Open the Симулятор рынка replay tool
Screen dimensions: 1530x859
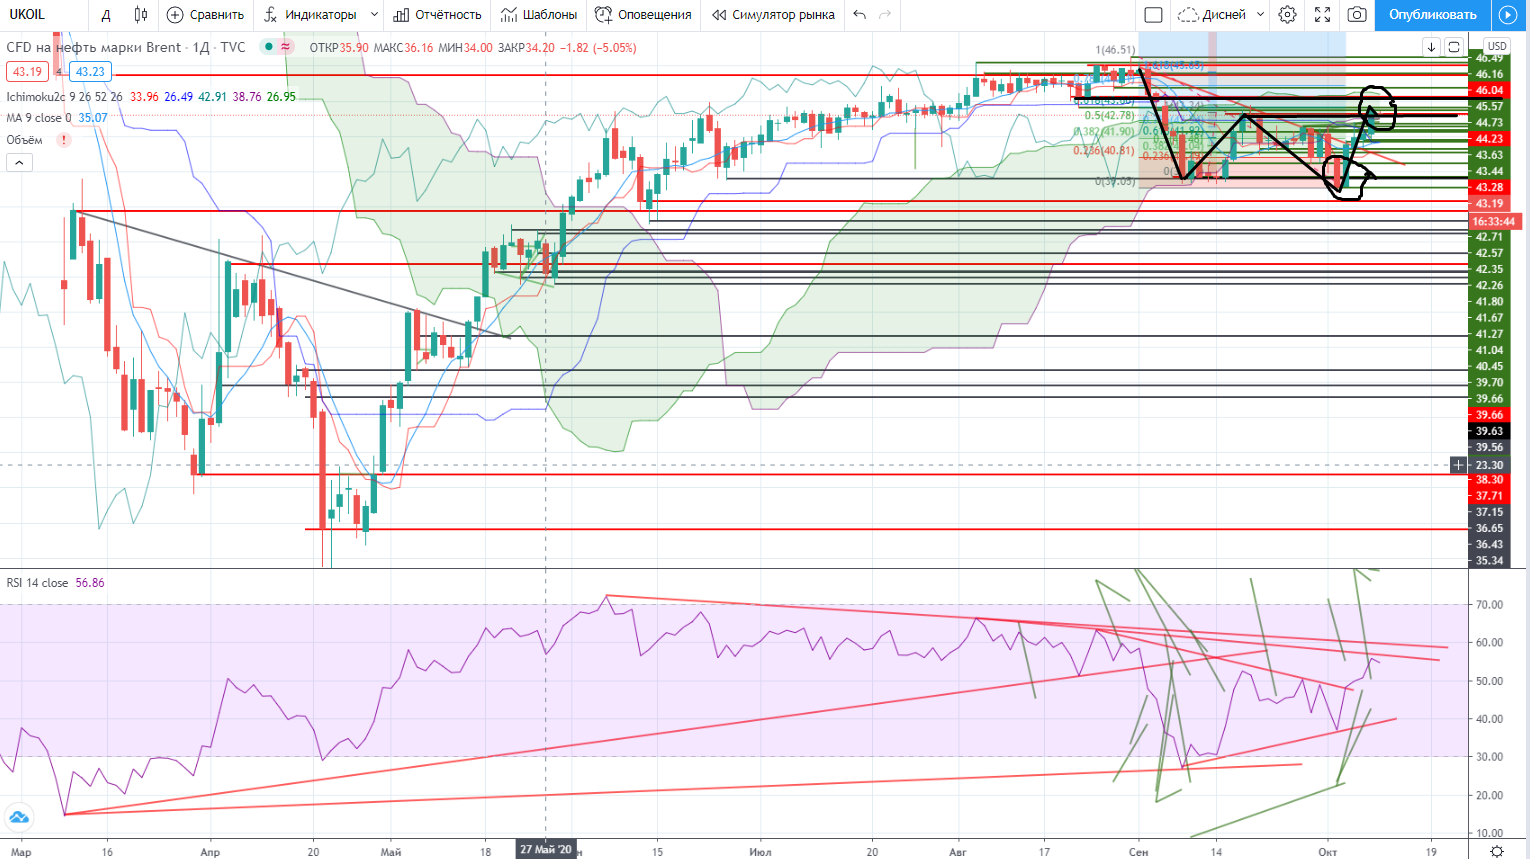(x=772, y=15)
